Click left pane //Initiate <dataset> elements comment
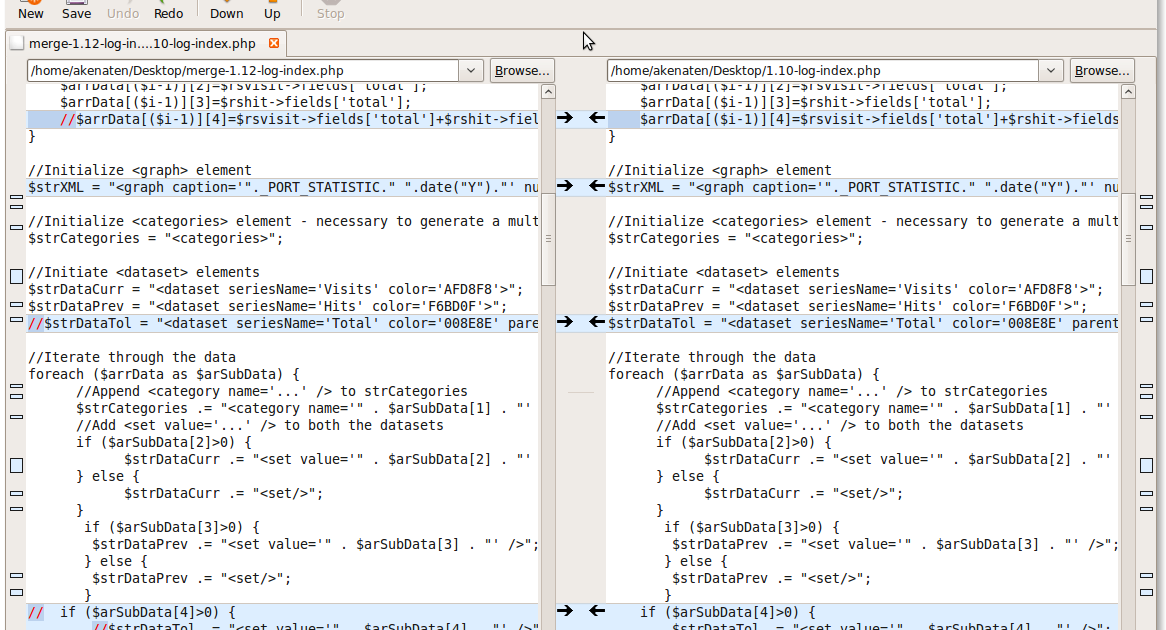 coord(144,272)
